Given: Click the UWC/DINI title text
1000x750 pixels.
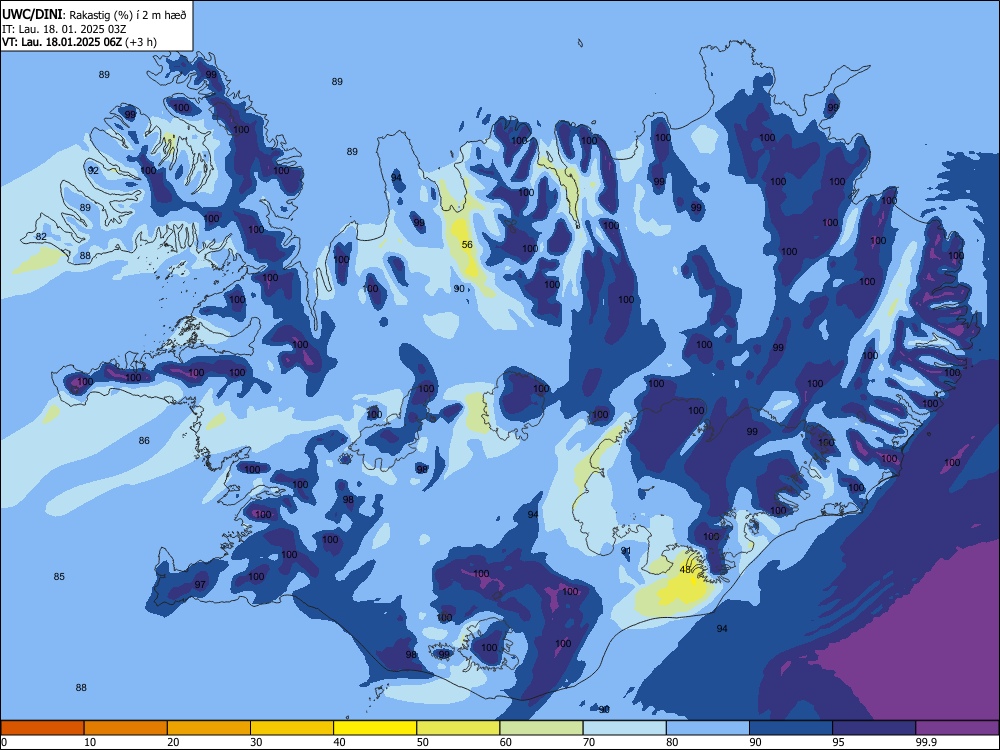Looking at the screenshot, I should tap(31, 15).
